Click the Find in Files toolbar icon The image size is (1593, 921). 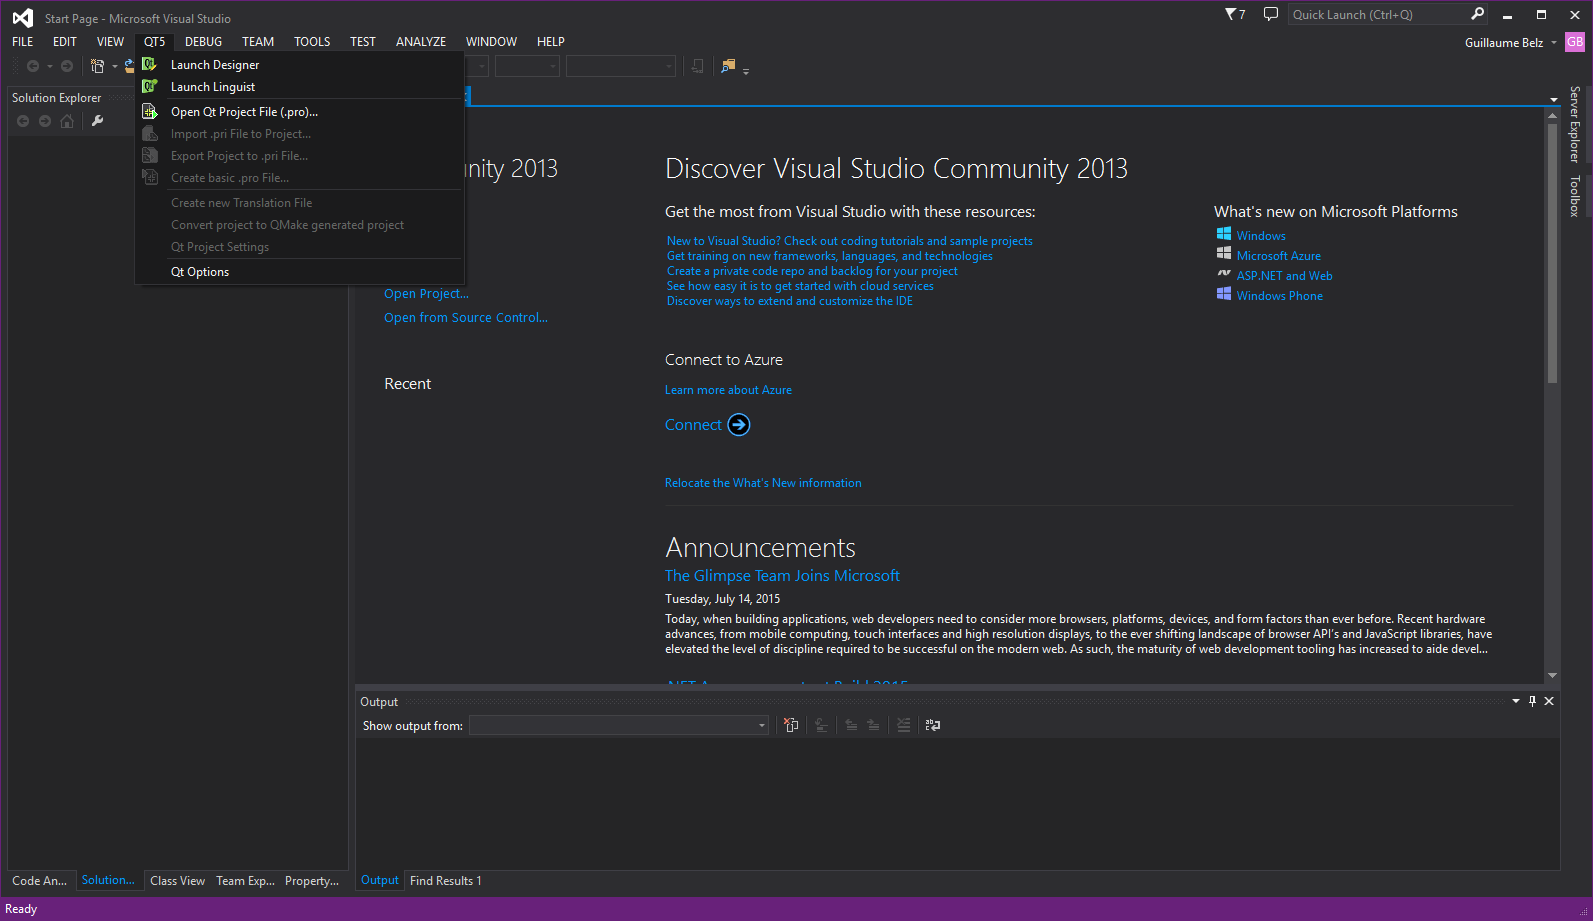tap(727, 66)
